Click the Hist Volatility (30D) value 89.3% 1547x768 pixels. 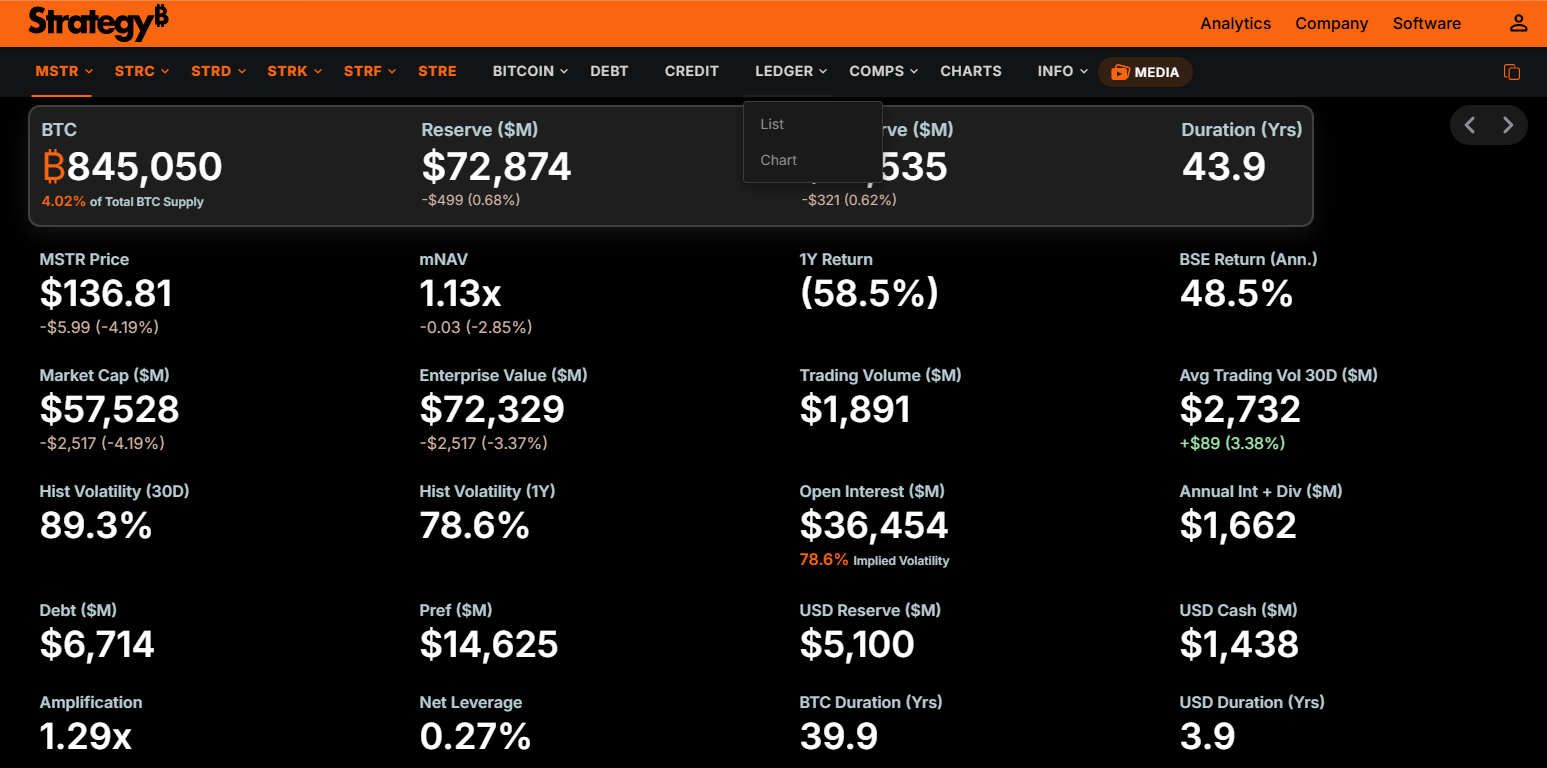point(96,525)
